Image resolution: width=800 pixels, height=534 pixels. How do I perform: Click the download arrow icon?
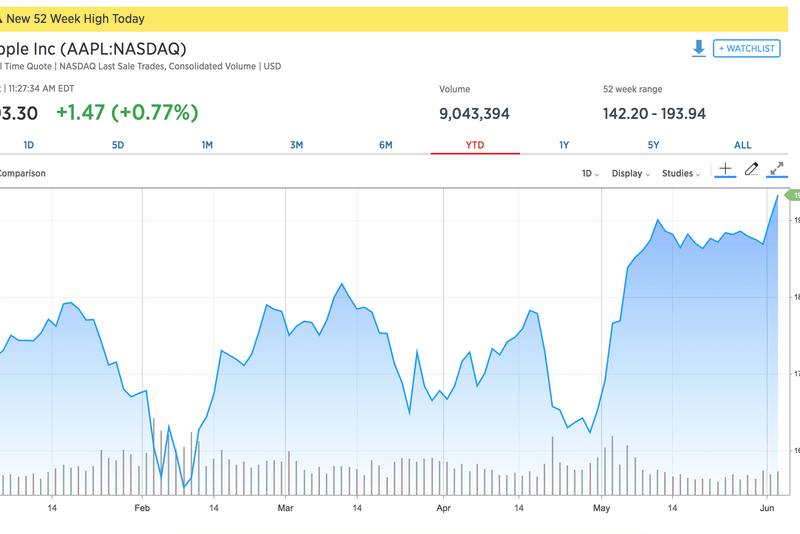tap(698, 48)
